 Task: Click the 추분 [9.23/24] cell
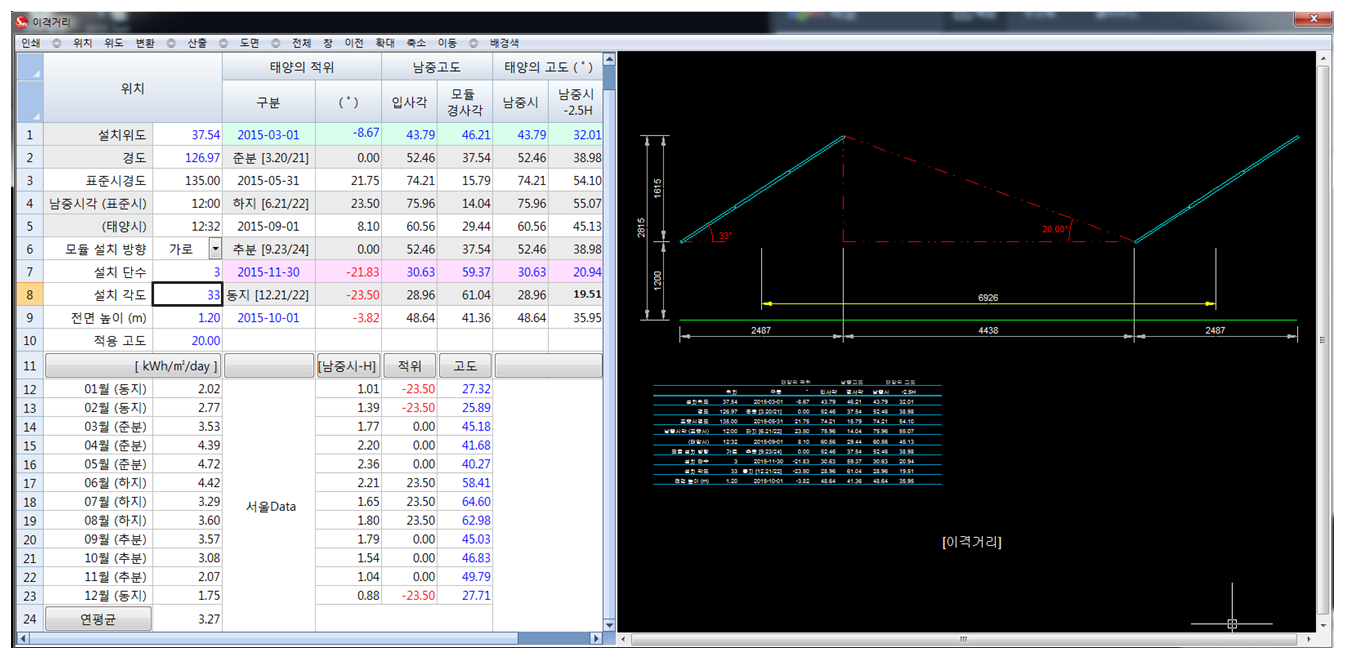(x=268, y=249)
